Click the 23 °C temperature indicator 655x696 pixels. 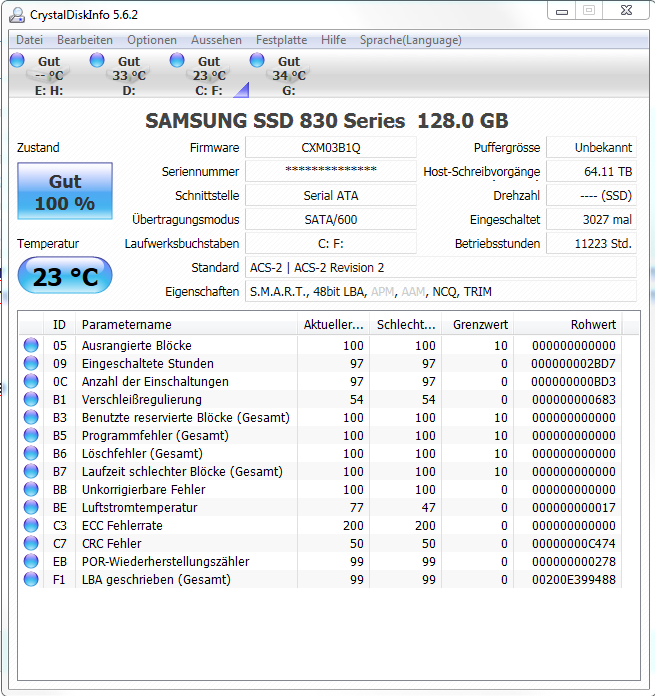(x=65, y=275)
